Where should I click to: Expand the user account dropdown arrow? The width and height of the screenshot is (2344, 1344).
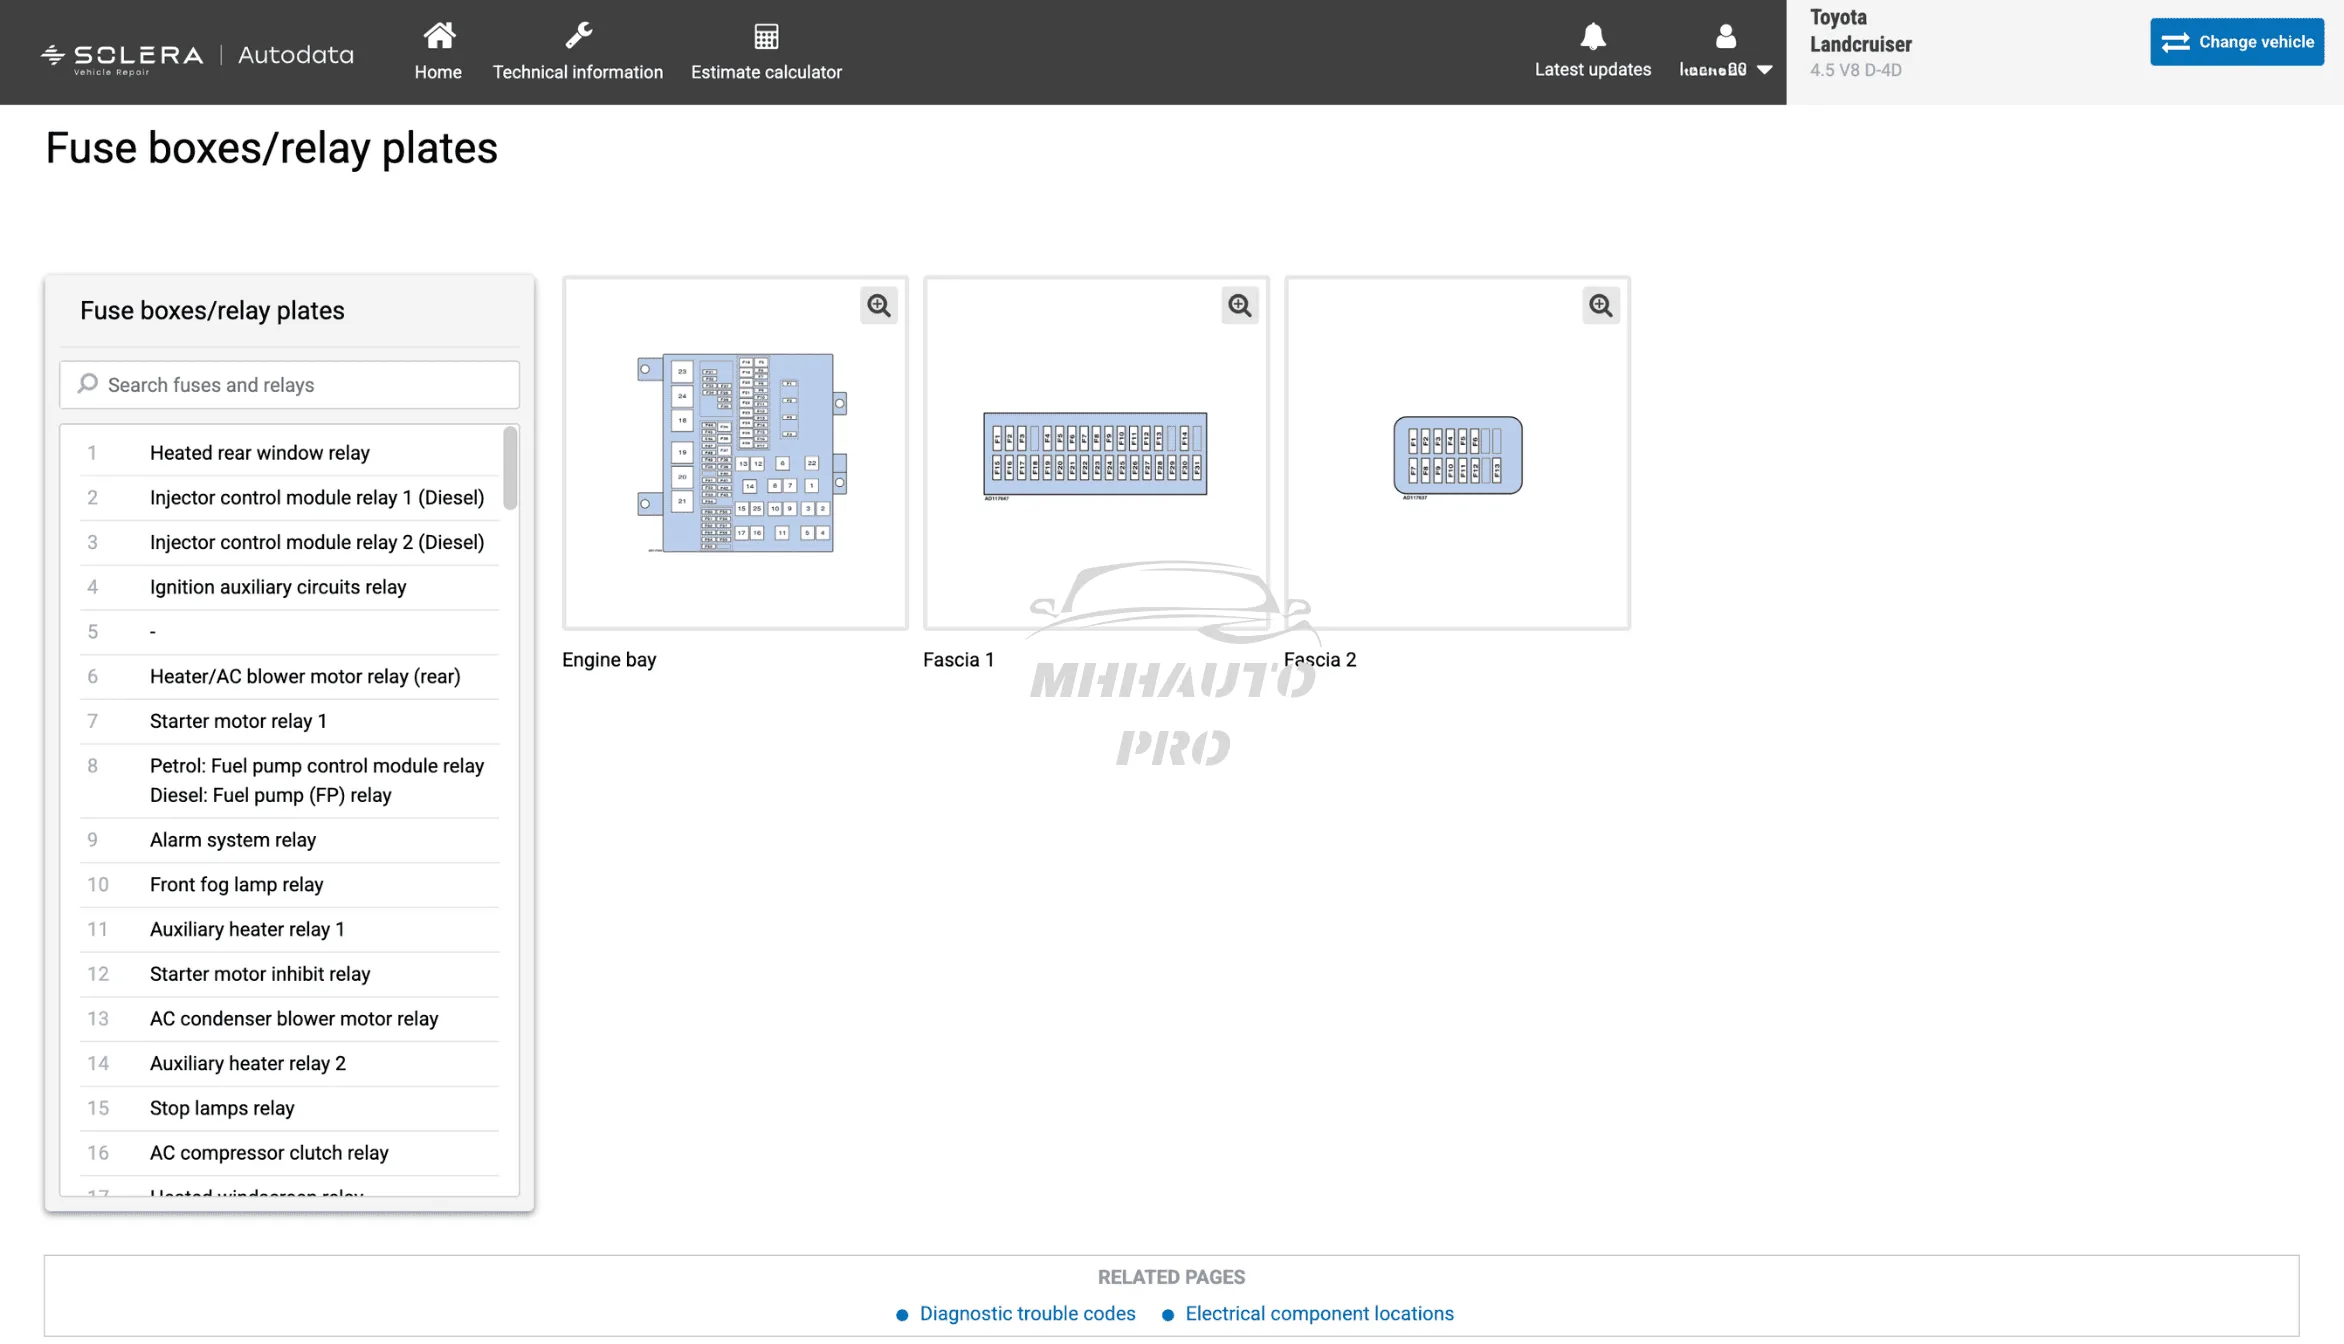(1765, 69)
